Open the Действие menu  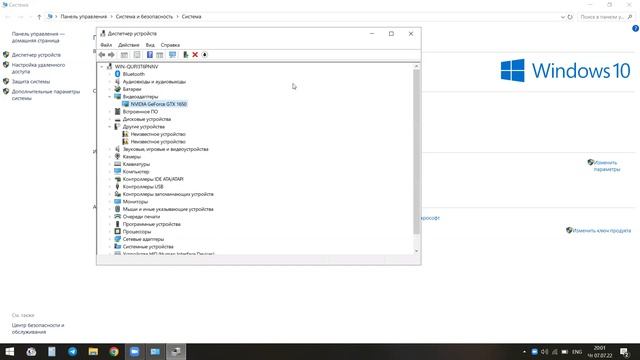[129, 45]
